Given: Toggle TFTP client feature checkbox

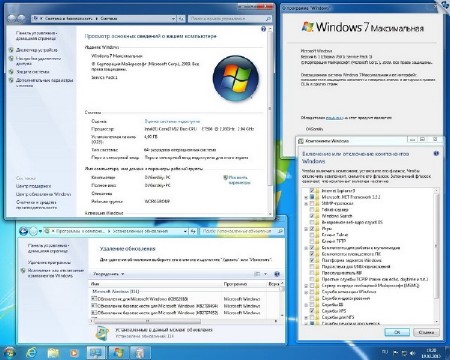Looking at the screenshot, I should (312, 241).
